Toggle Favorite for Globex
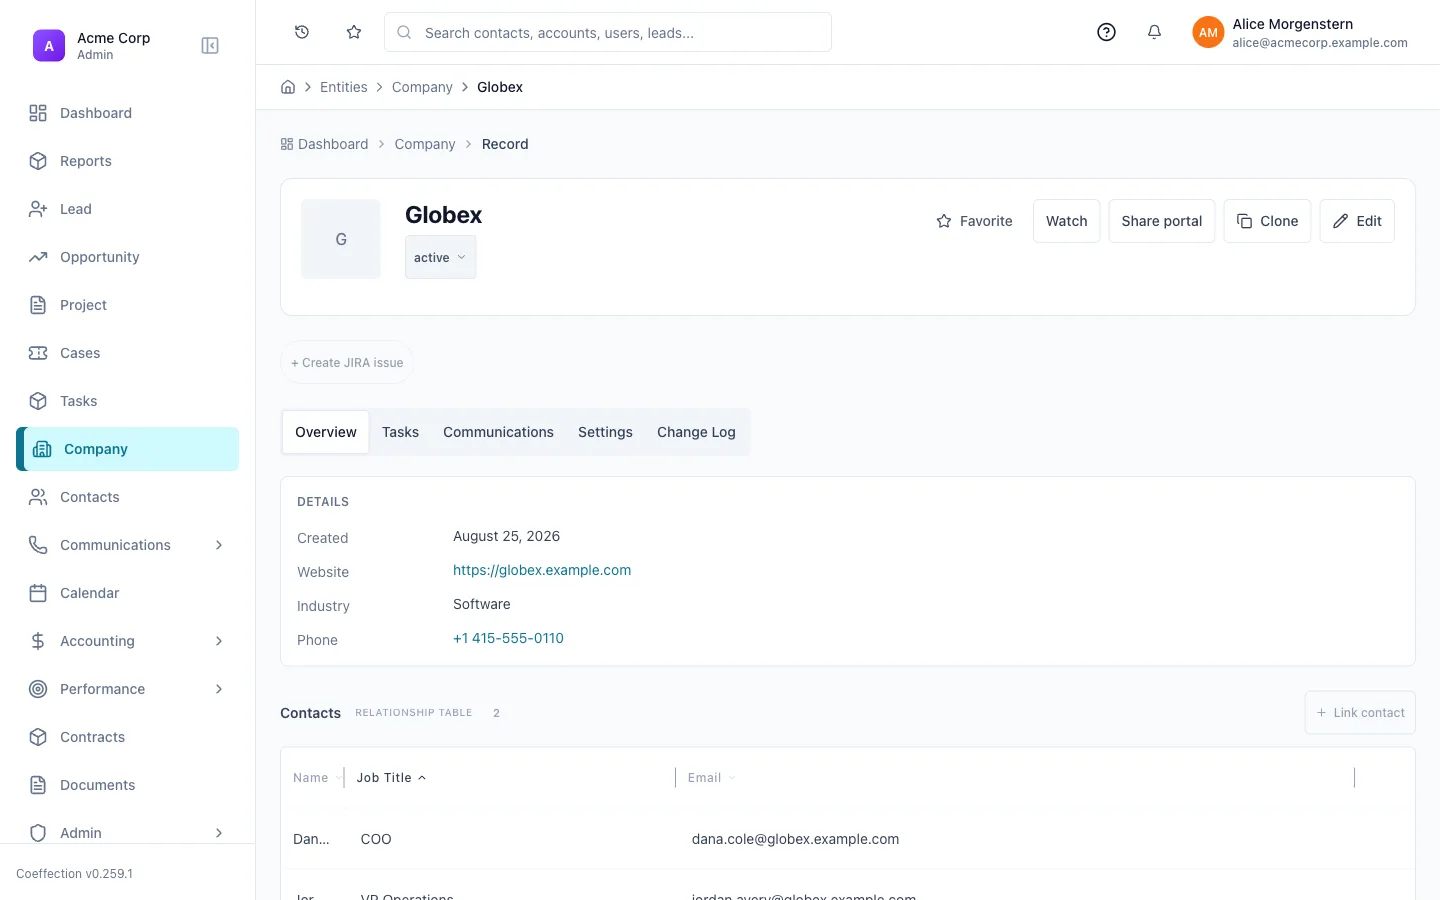 974,221
